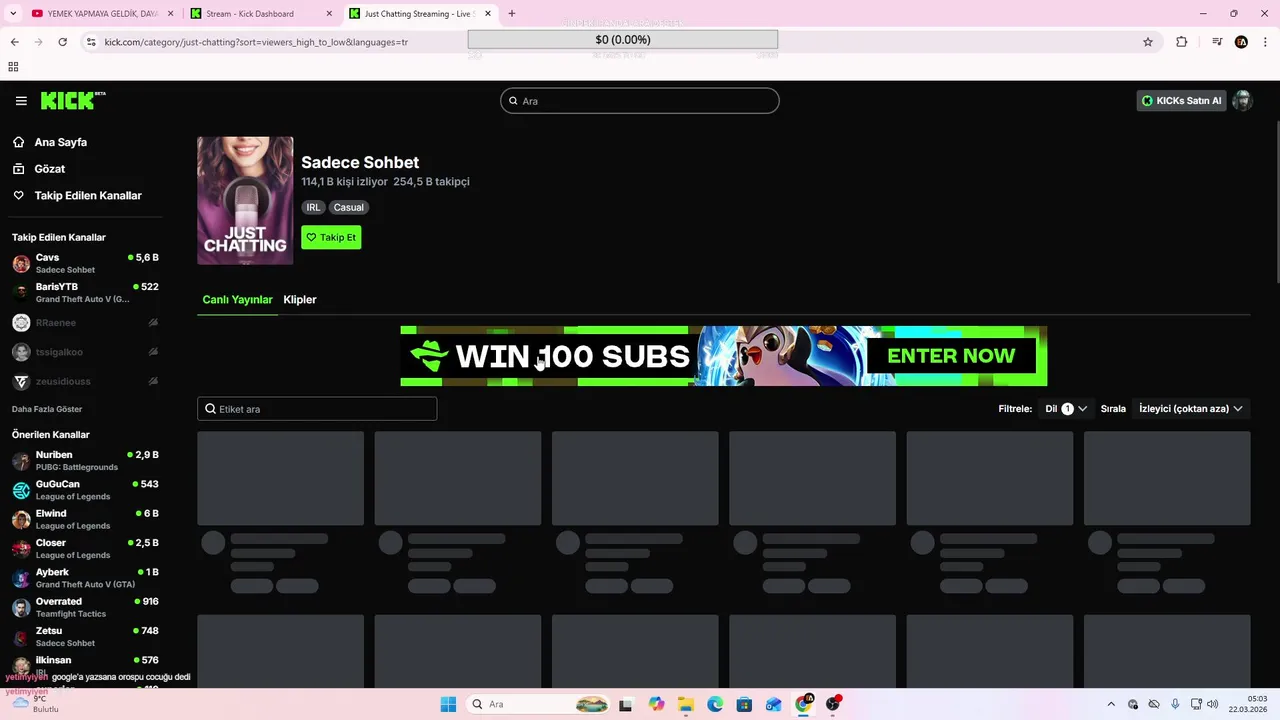
Task: Open Windows Start menu
Action: click(448, 704)
